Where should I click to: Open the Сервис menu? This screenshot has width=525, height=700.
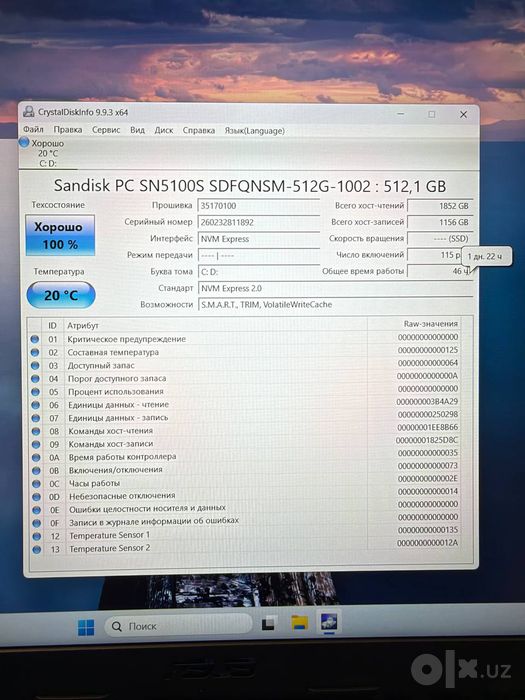106,130
